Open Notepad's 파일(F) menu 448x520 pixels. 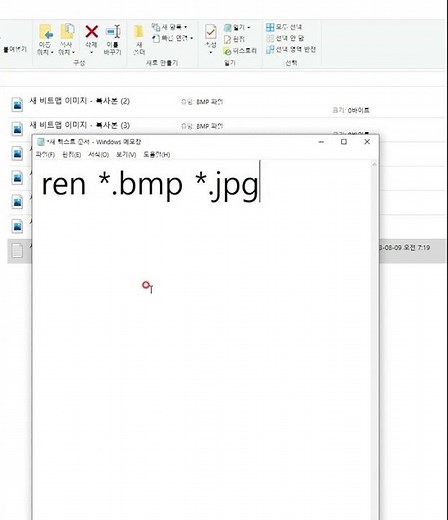pos(45,155)
